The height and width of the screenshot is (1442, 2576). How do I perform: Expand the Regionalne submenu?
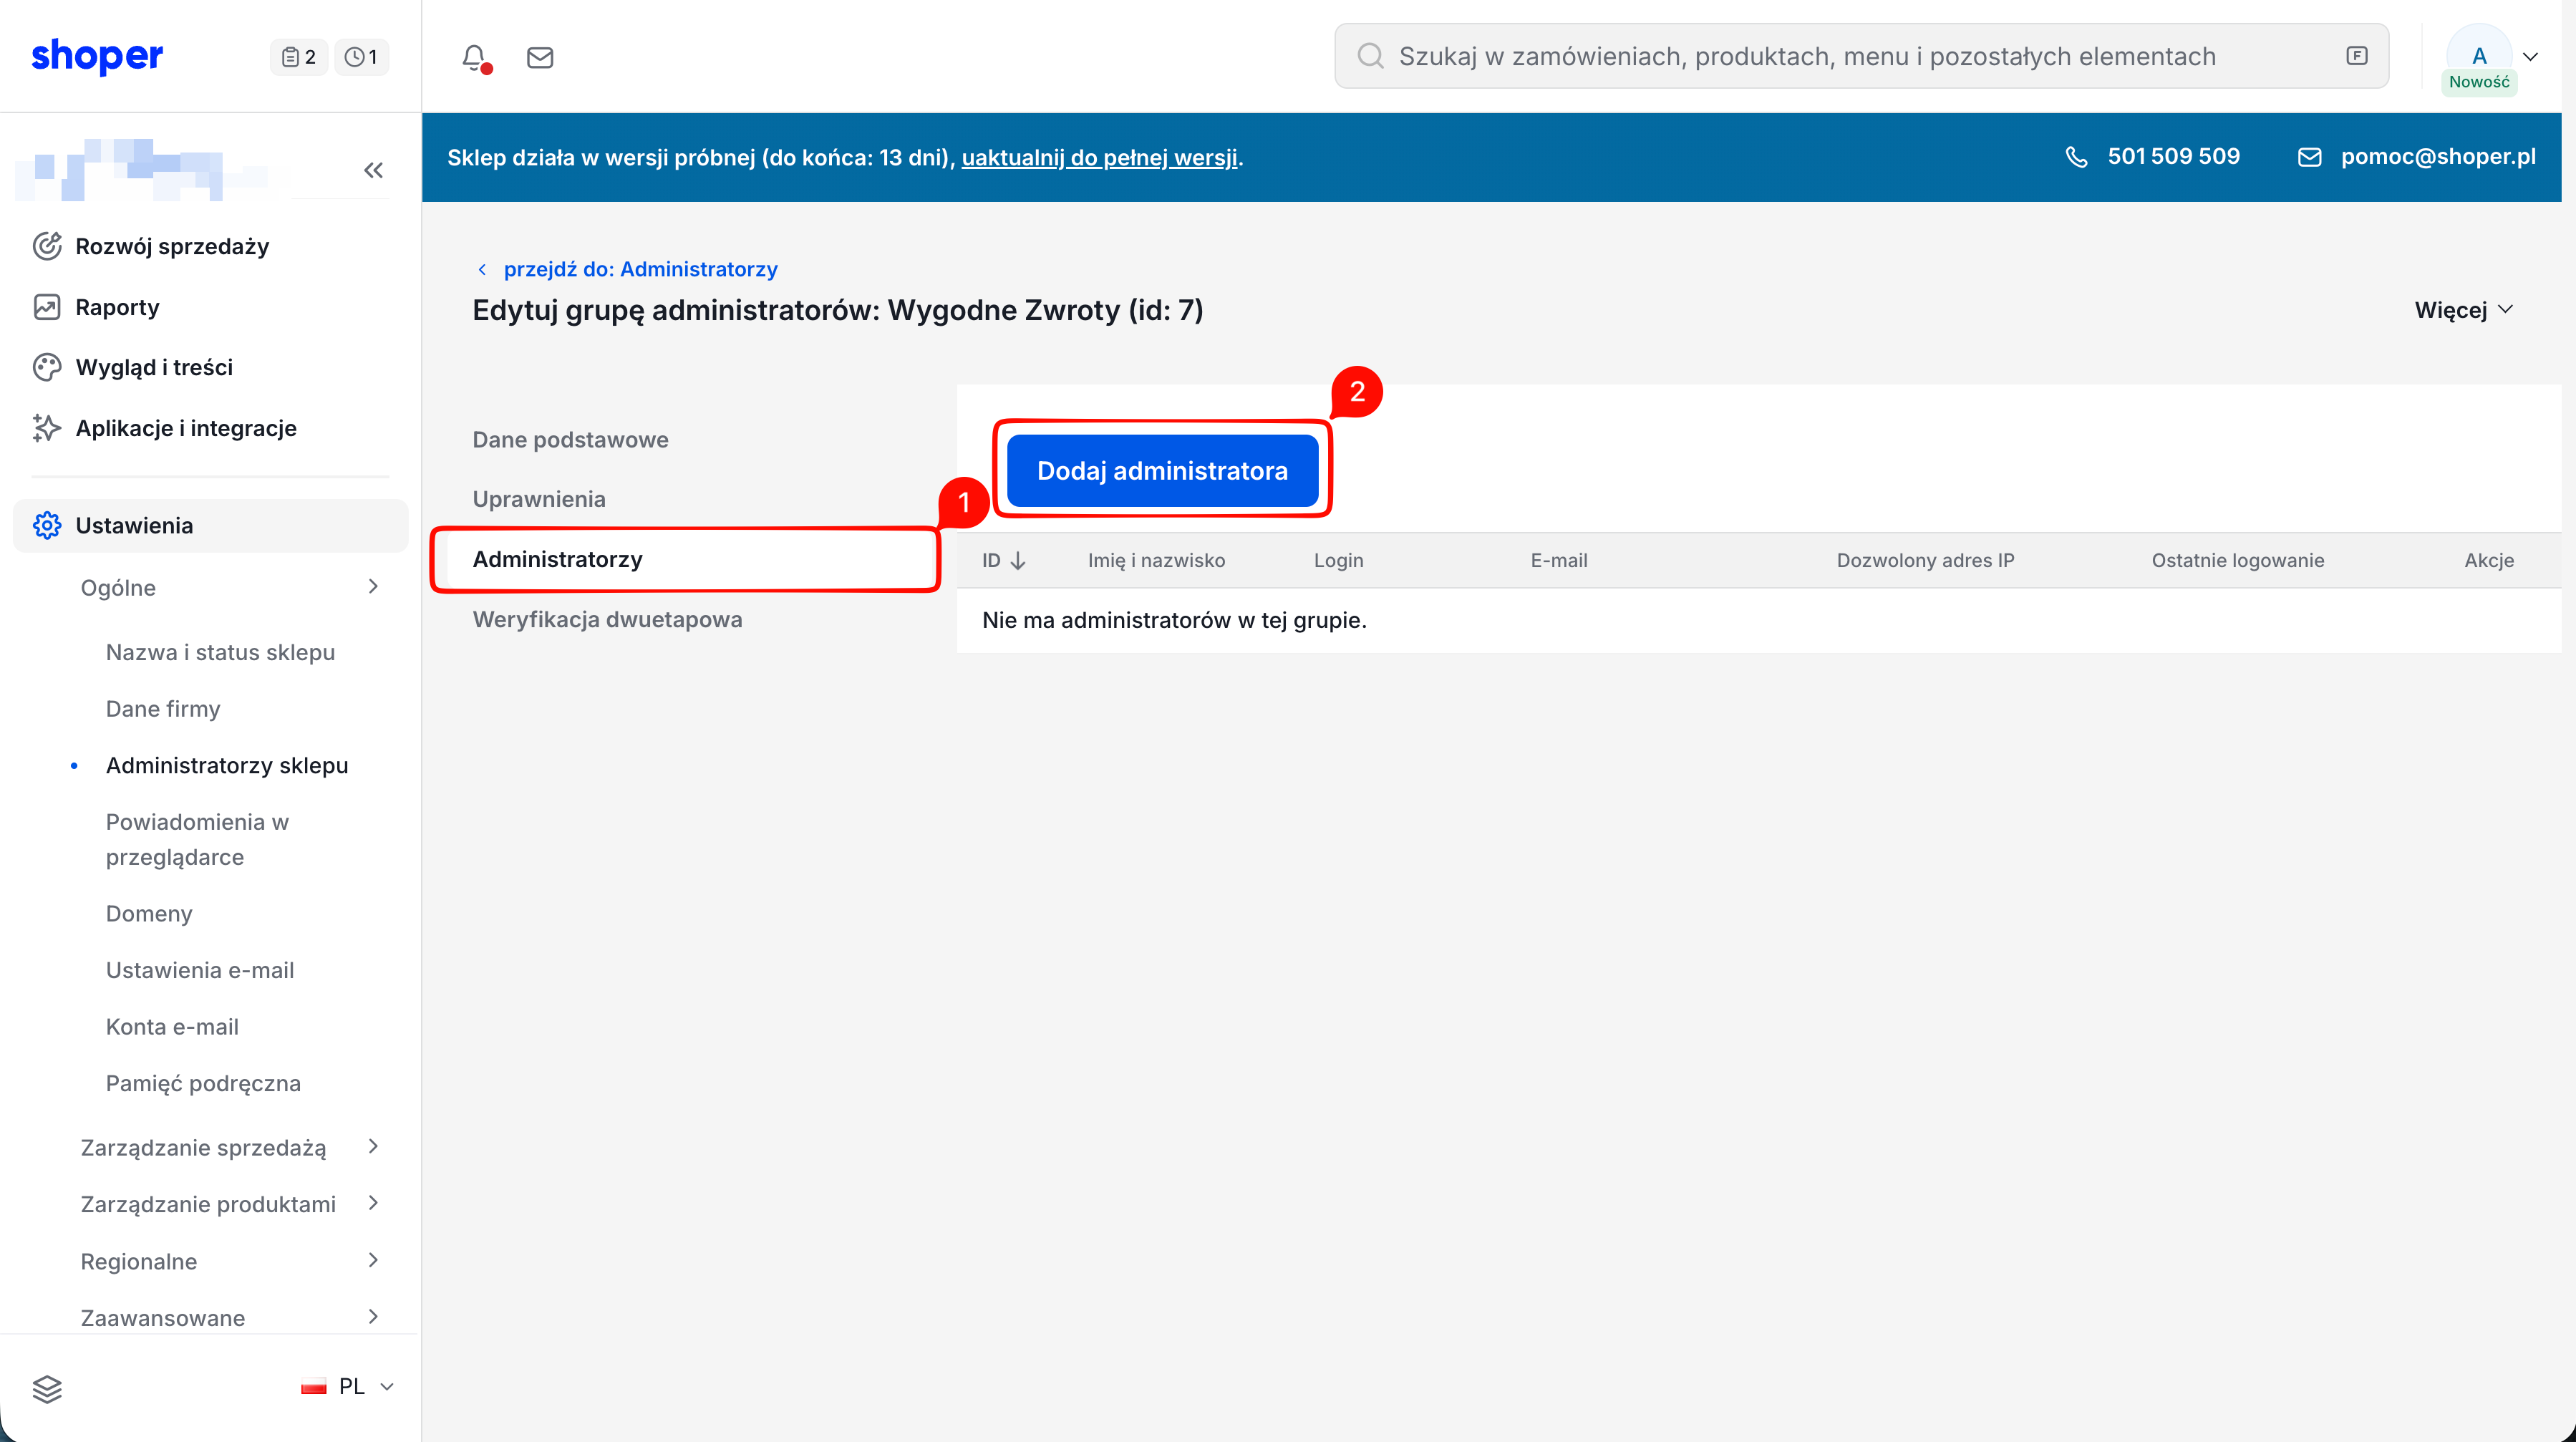373,1260
